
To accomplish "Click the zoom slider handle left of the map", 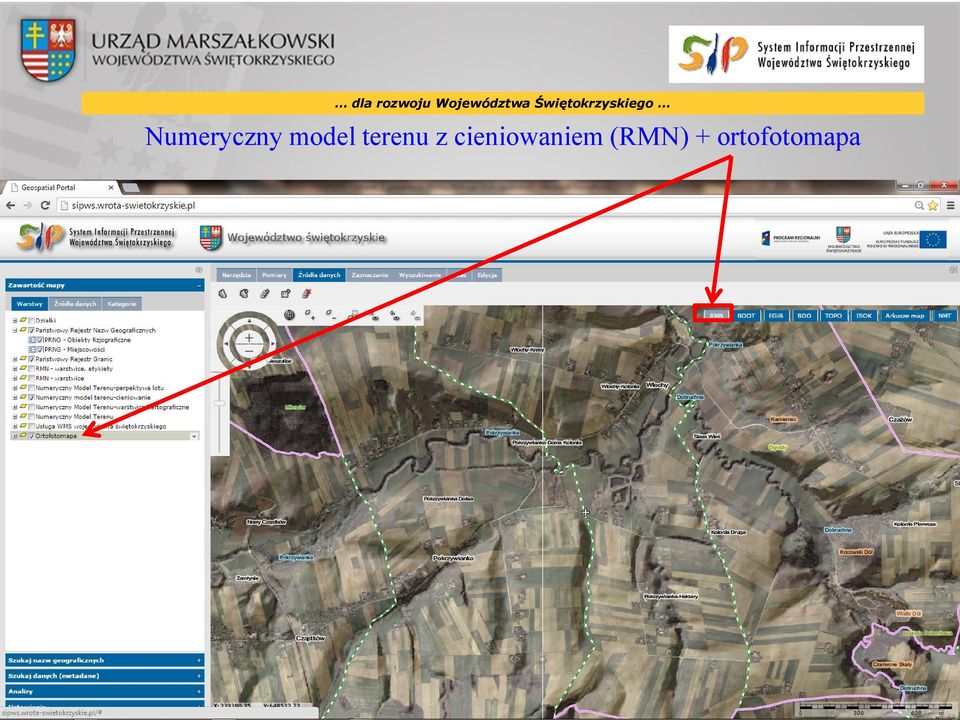I will coord(220,403).
